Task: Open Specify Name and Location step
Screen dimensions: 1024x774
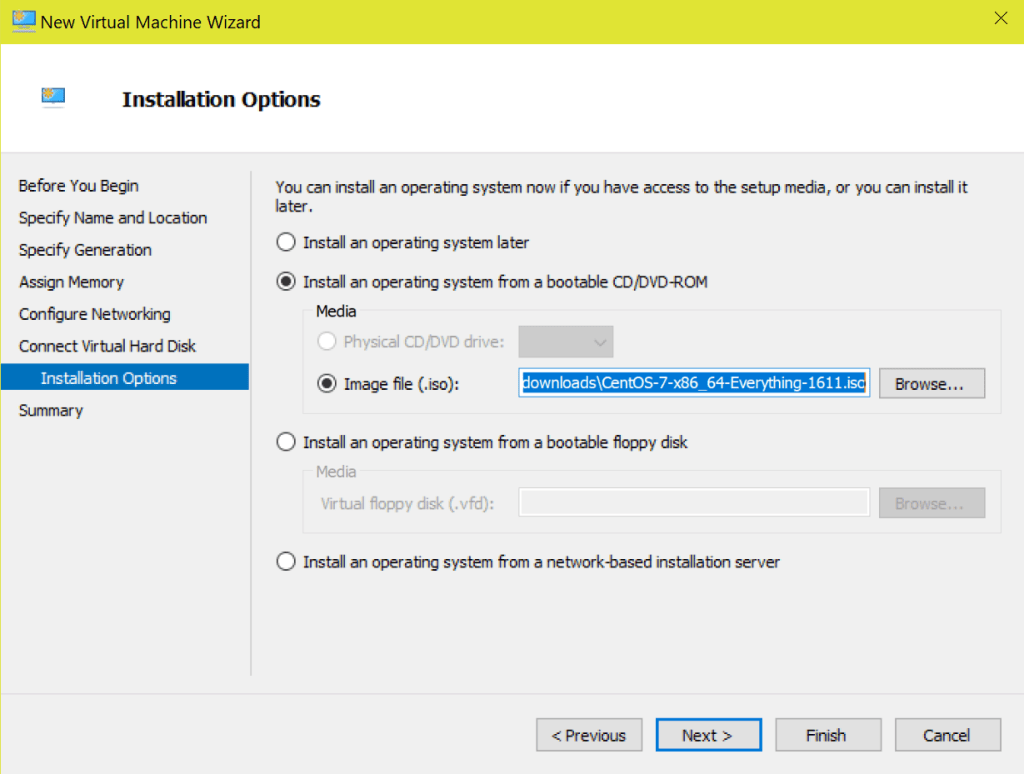Action: tap(112, 217)
